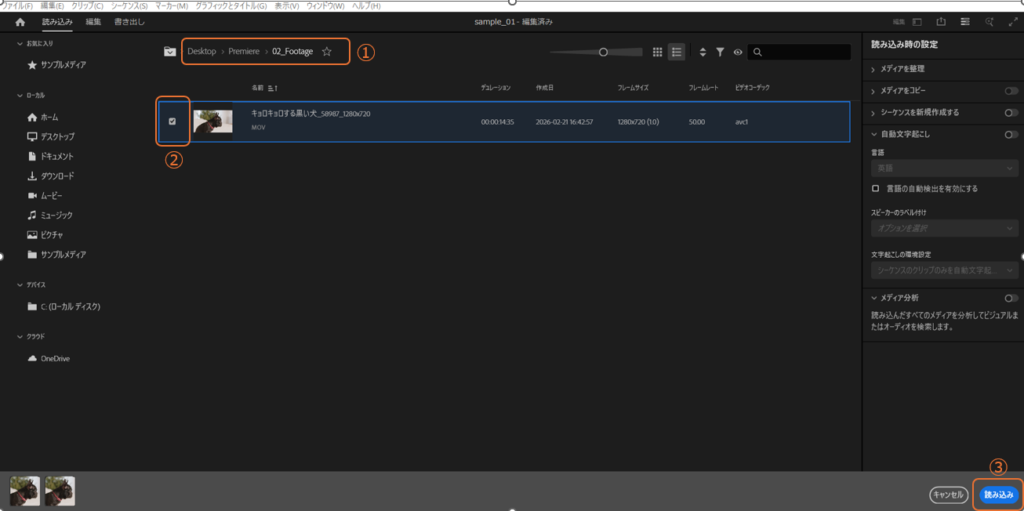This screenshot has height=511, width=1024.
Task: Open the sort order options icon
Action: coord(702,52)
